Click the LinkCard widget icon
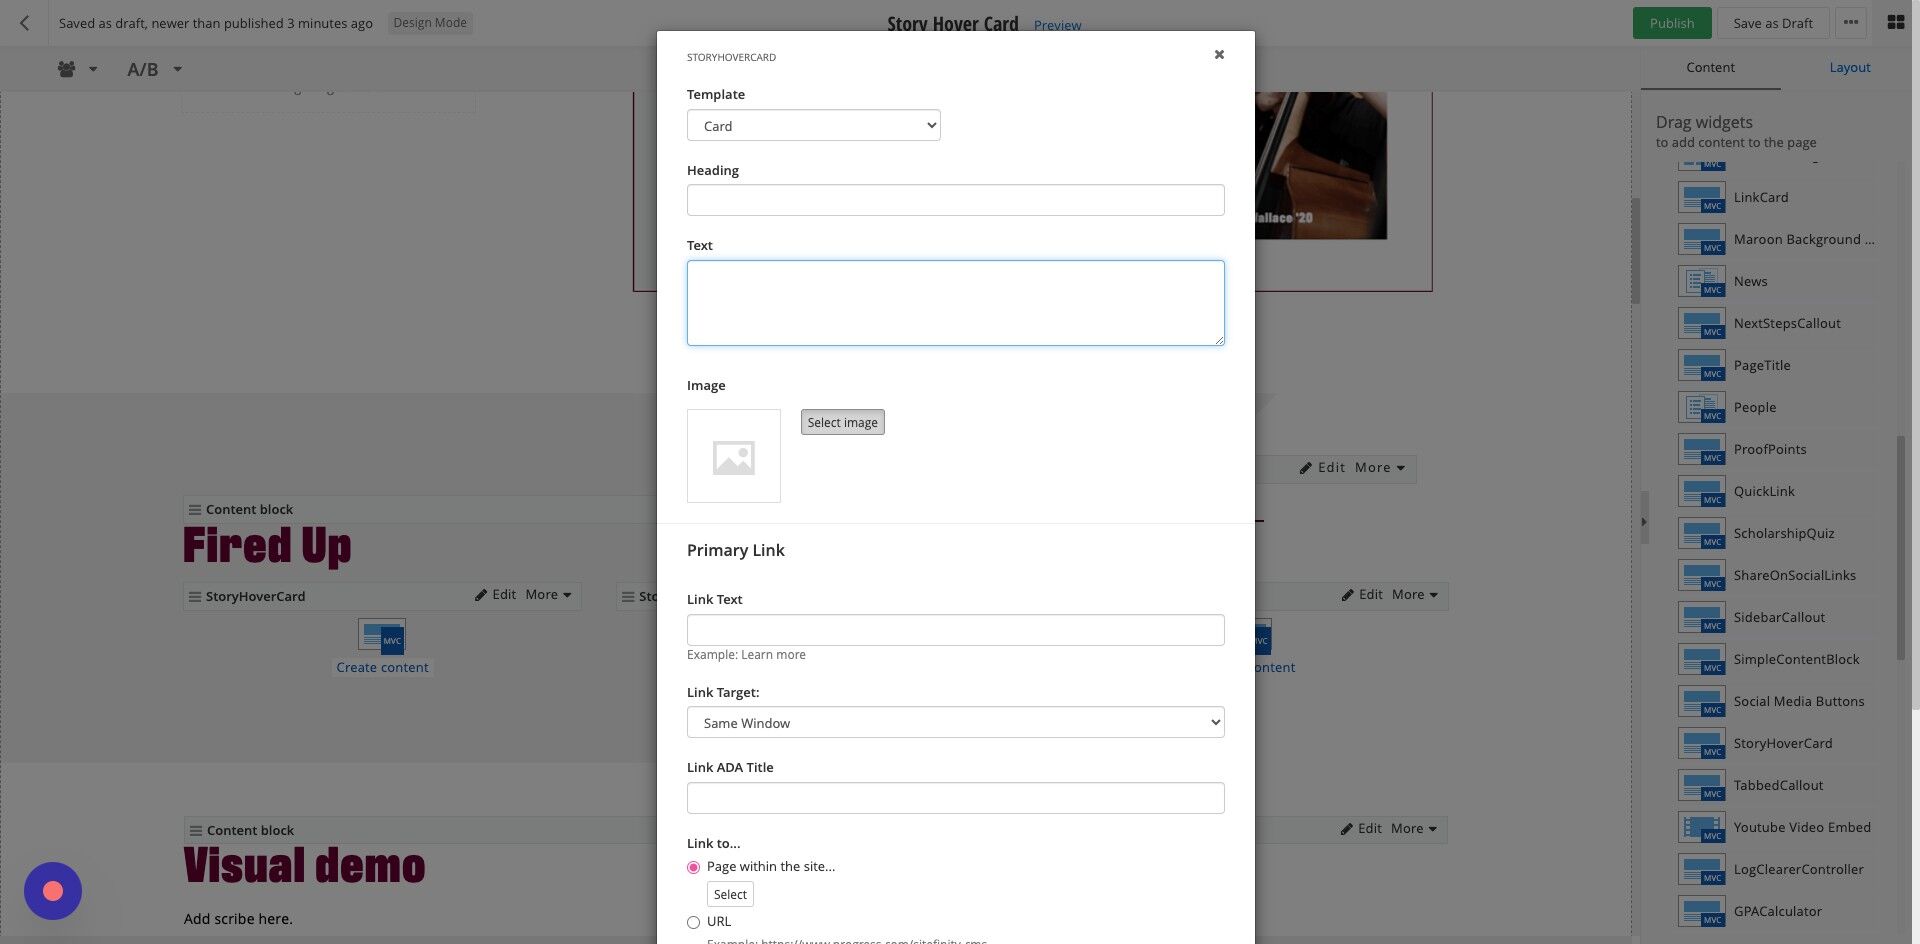This screenshot has height=944, width=1920. 1702,198
